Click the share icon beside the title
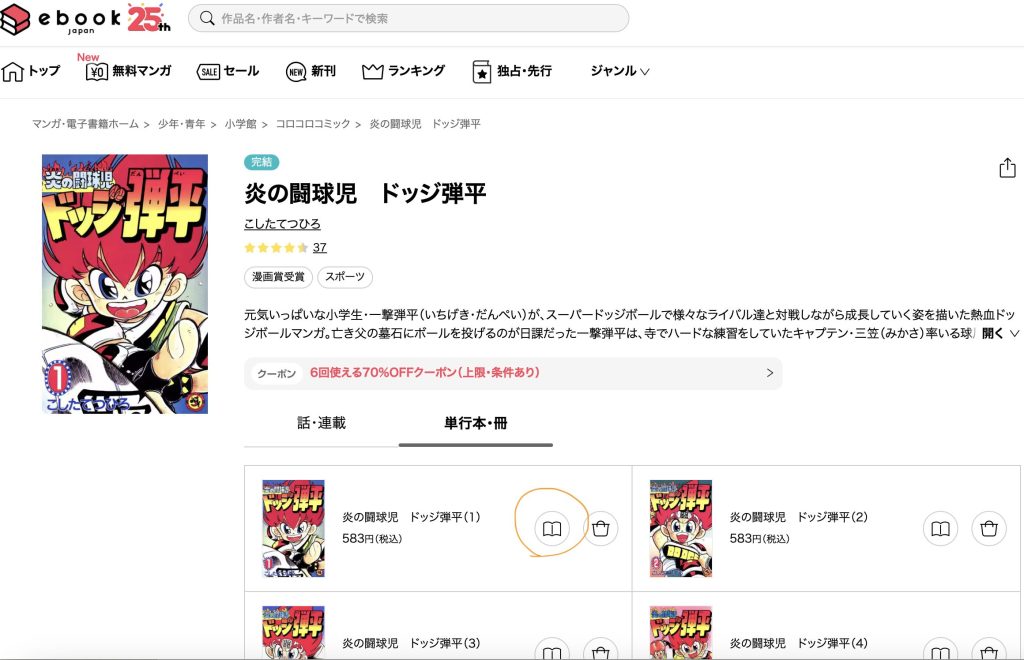The width and height of the screenshot is (1024, 660). (1007, 168)
